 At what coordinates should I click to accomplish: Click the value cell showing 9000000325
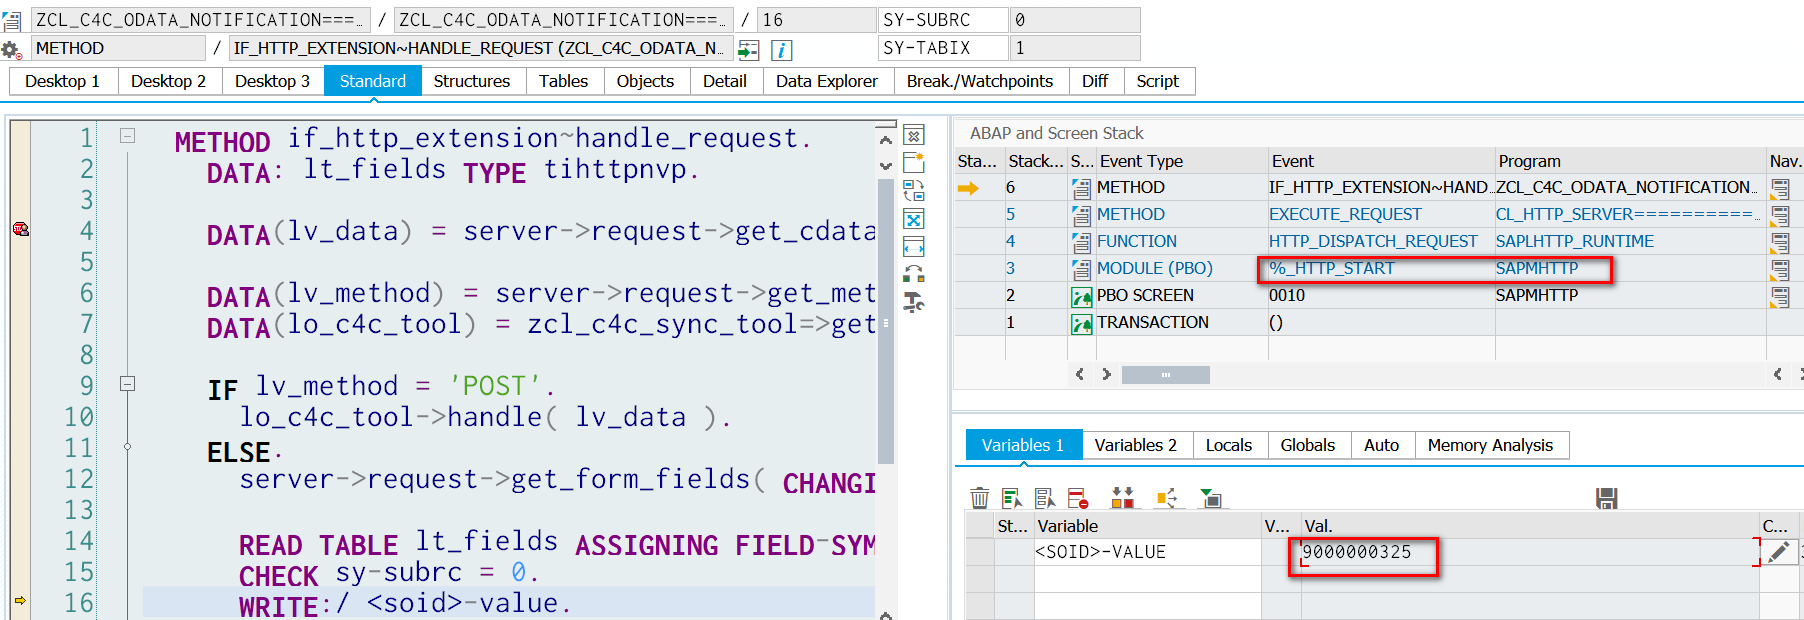click(1530, 552)
